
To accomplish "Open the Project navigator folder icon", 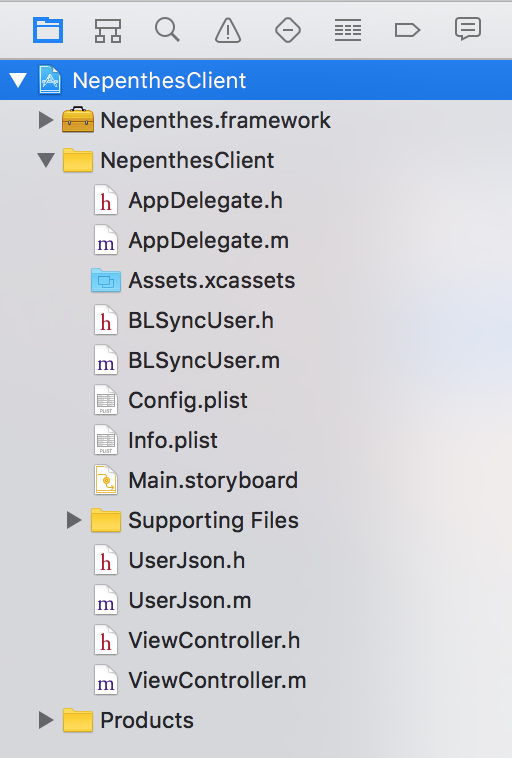I will (48, 30).
